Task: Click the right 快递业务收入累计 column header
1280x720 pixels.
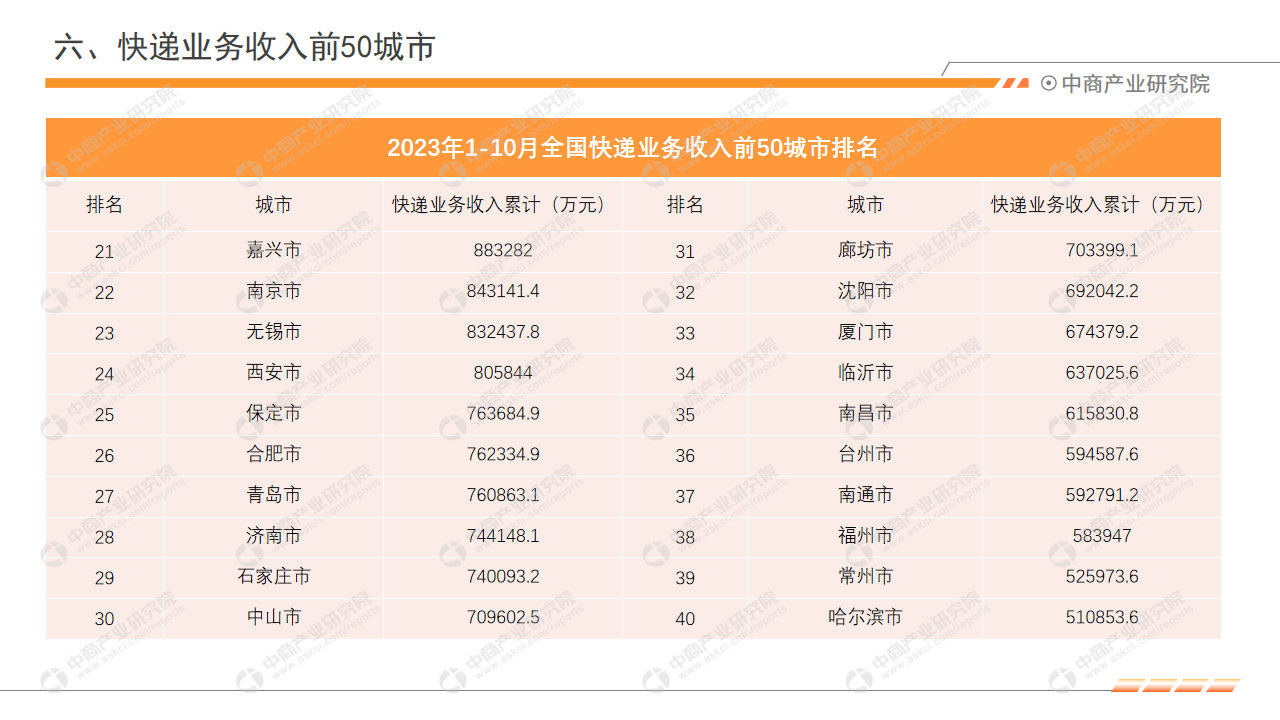Action: click(x=1101, y=205)
